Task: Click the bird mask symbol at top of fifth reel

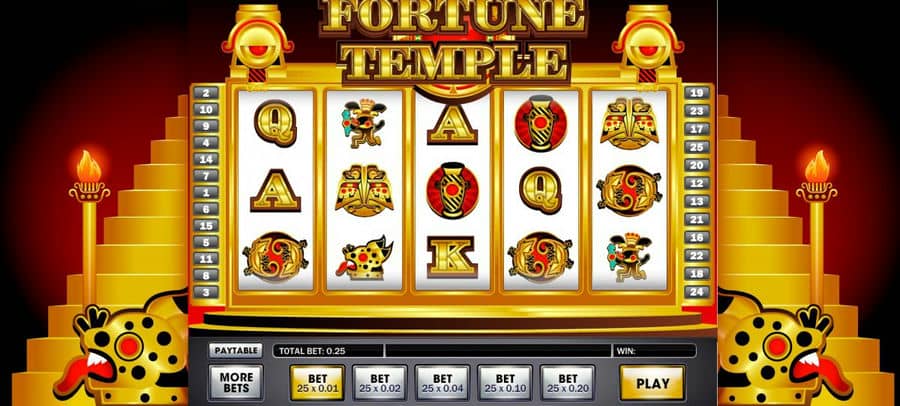Action: point(629,123)
